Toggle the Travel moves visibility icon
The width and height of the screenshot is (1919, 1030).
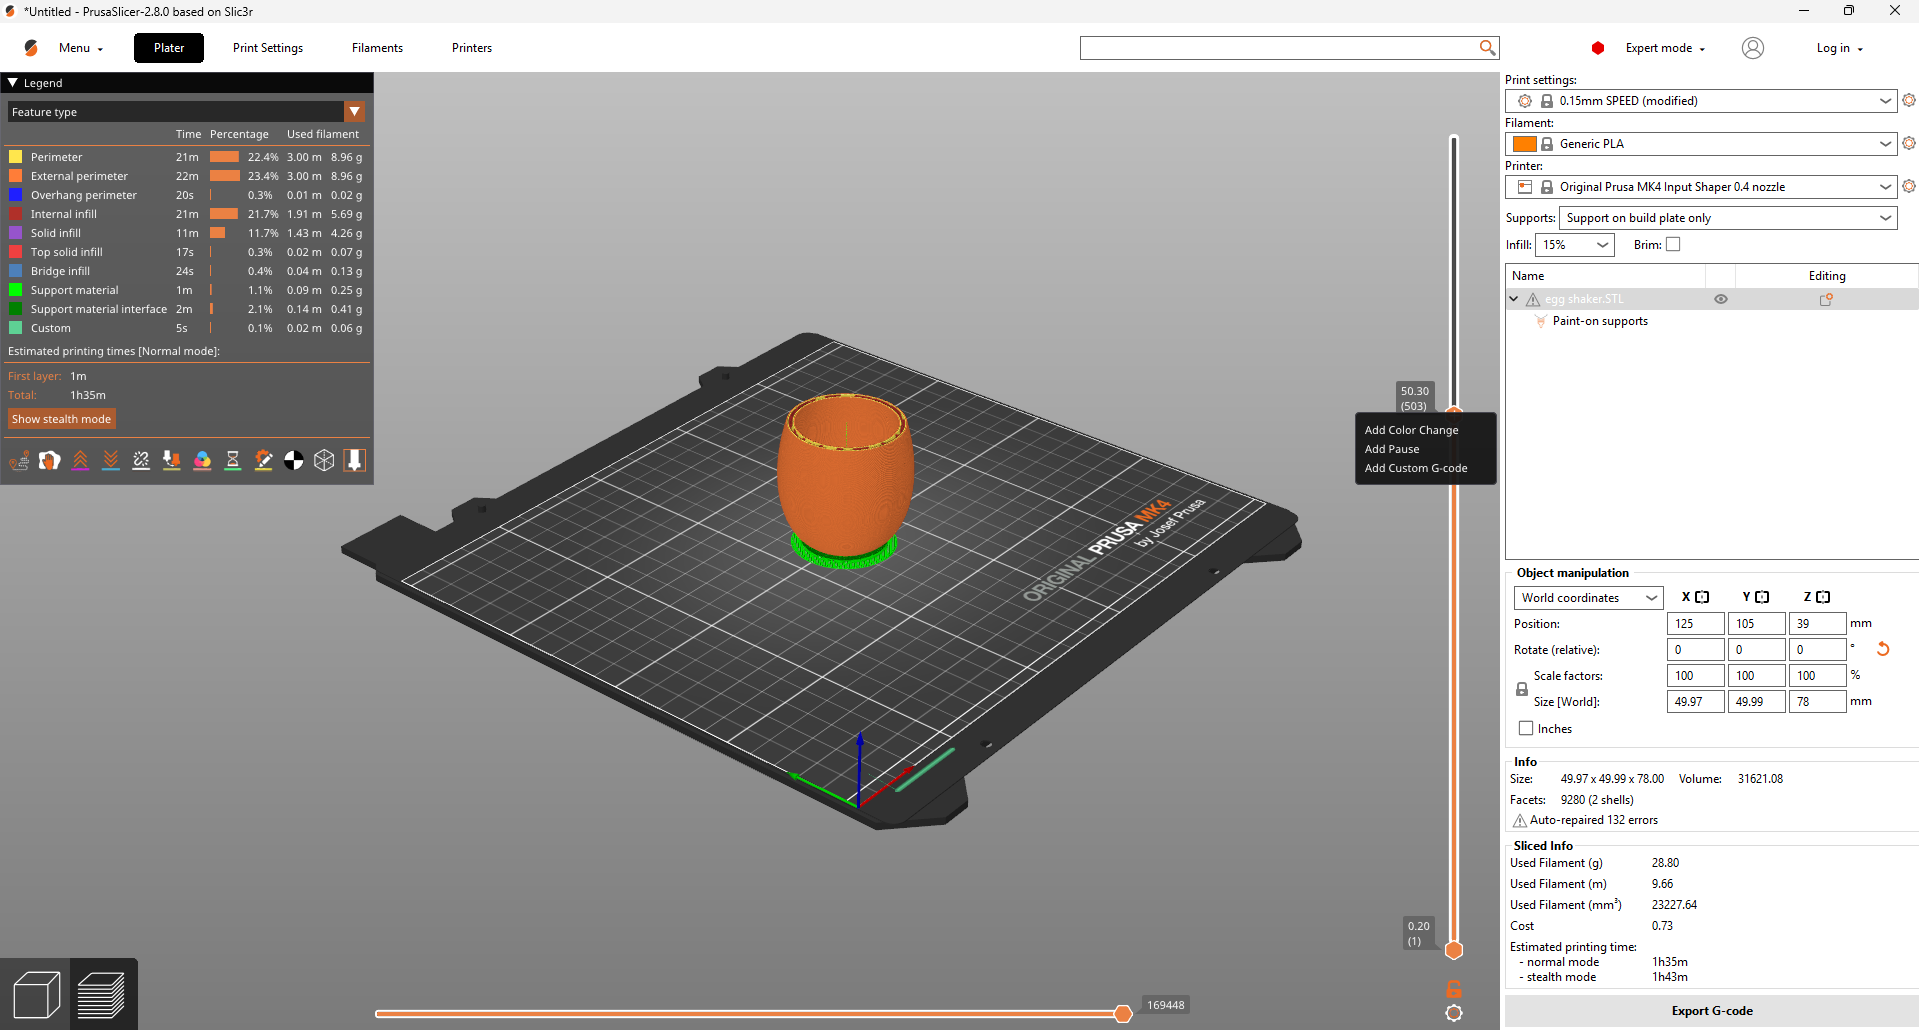(19, 460)
